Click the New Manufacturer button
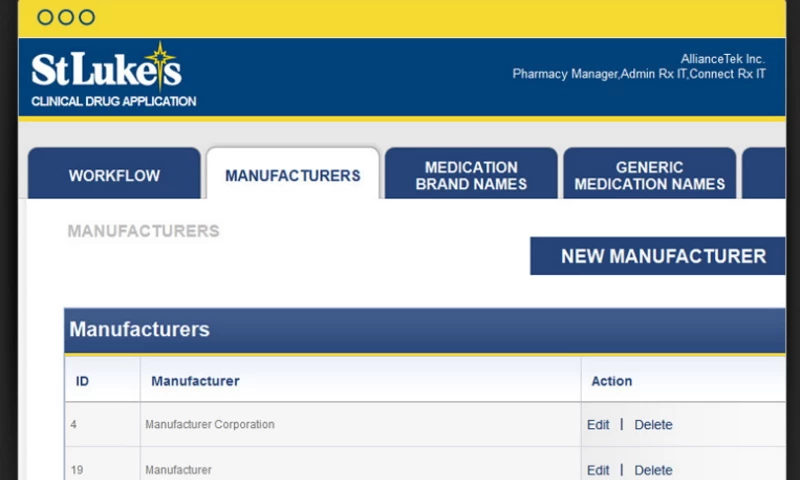 tap(658, 256)
